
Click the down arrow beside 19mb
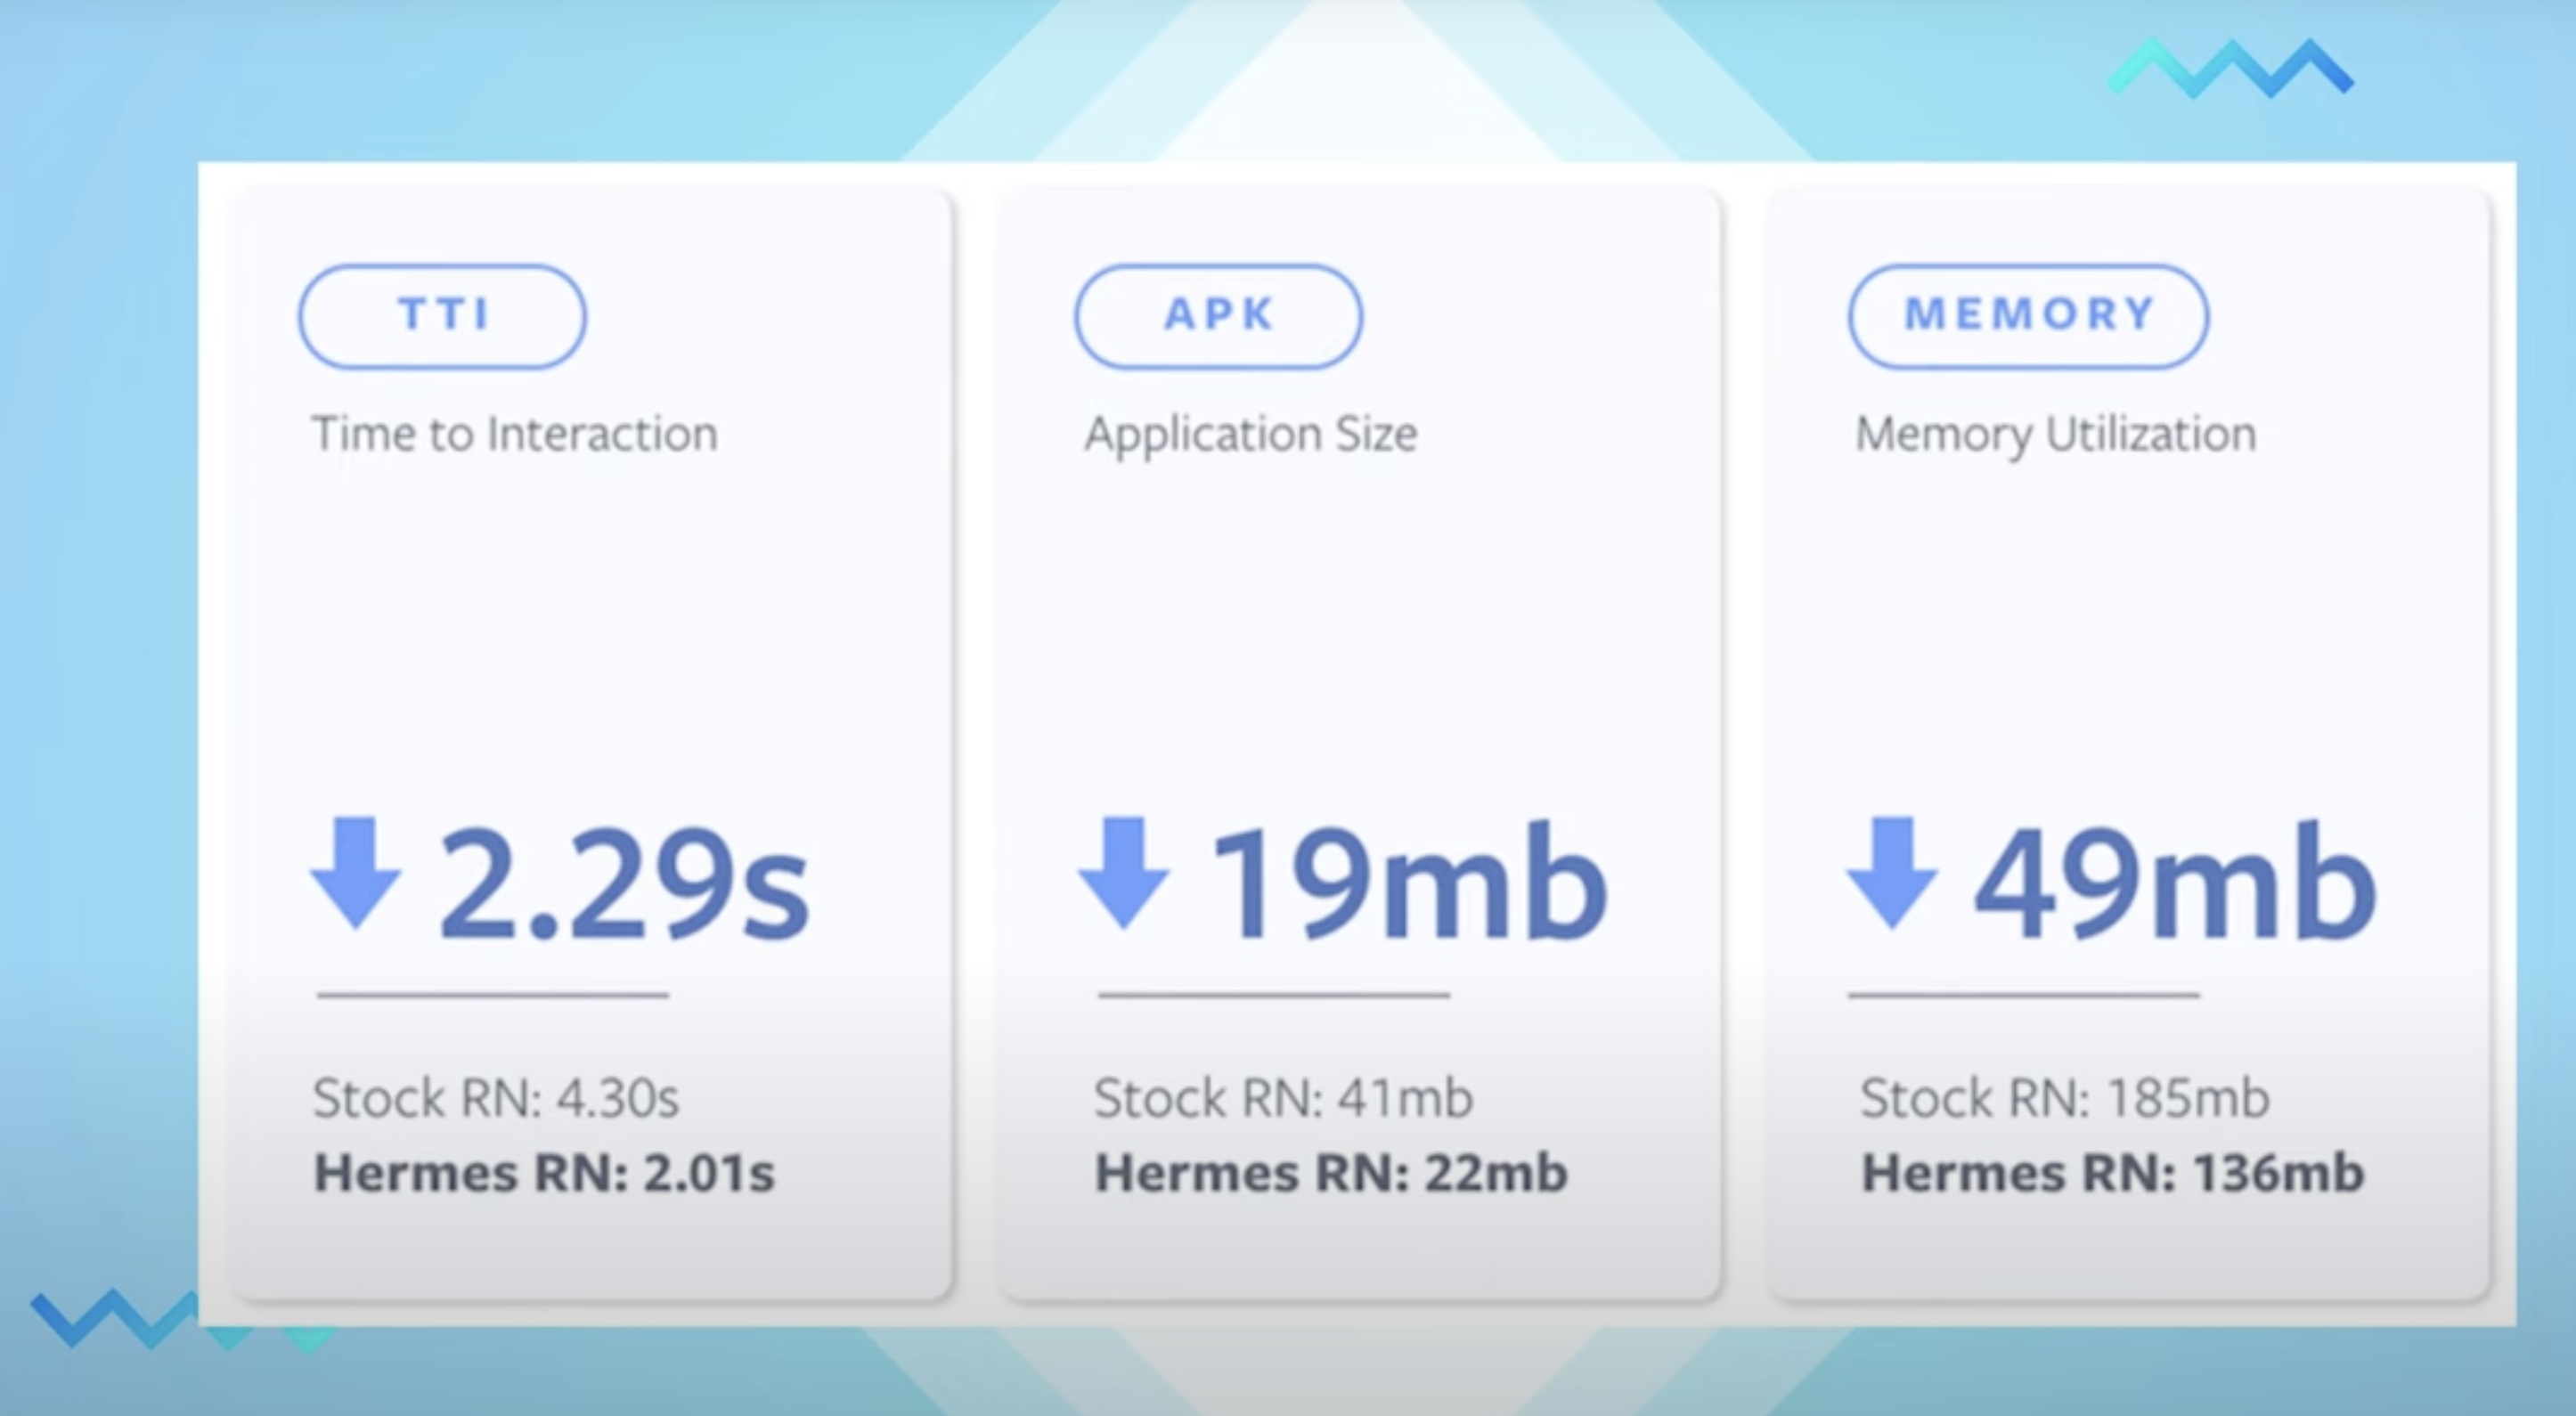(1124, 873)
